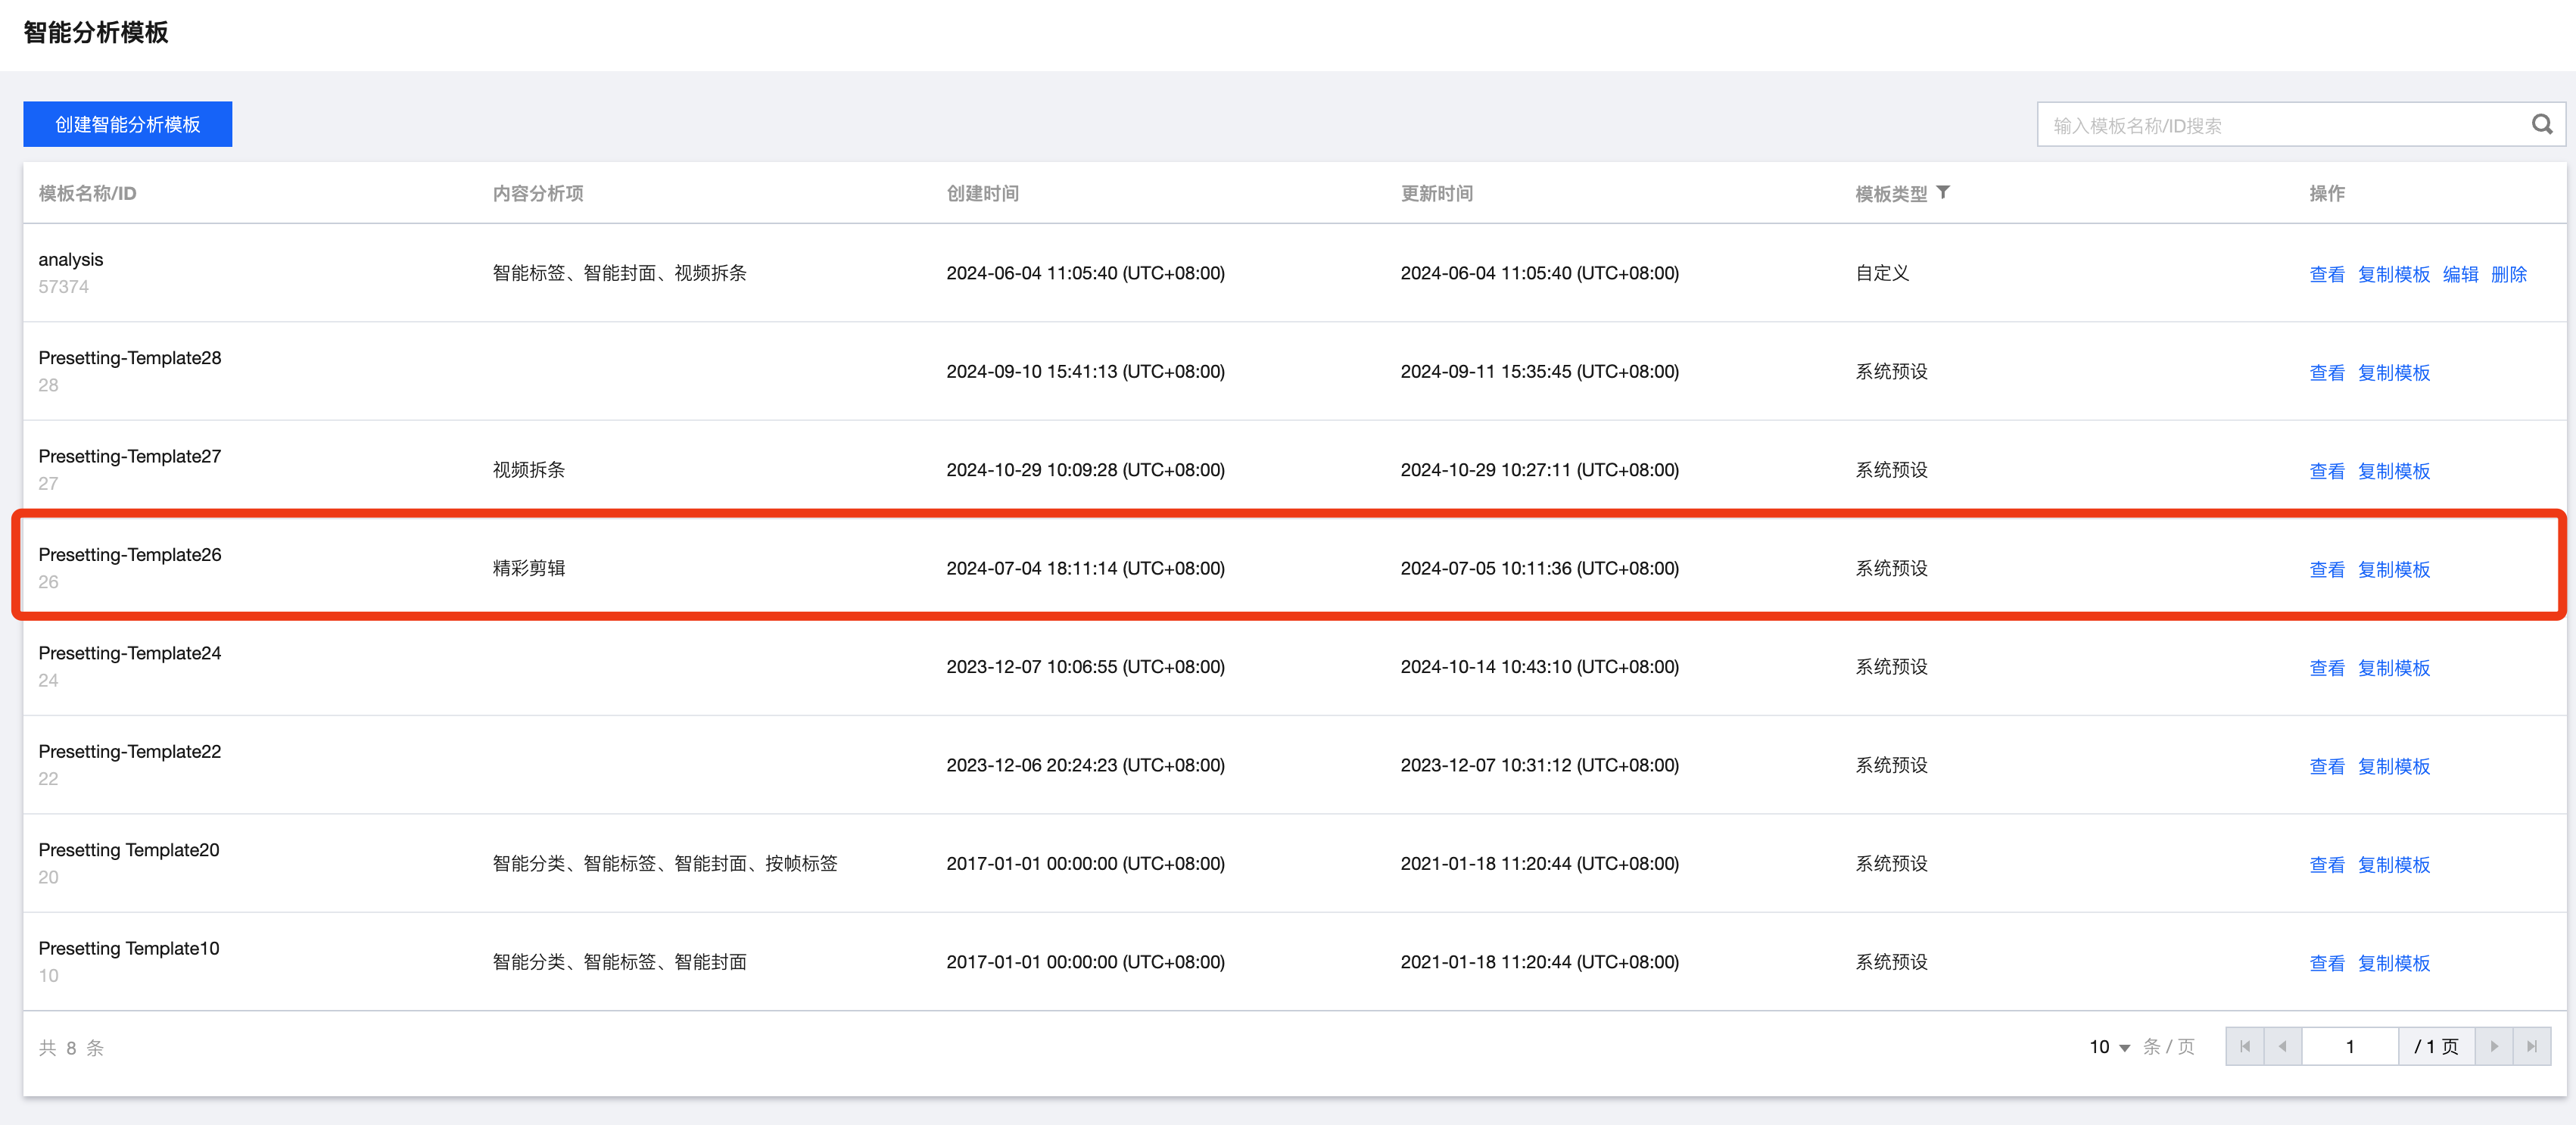2576x1125 pixels.
Task: Click 复制模板 for Presetting-Template27
Action: (2393, 471)
